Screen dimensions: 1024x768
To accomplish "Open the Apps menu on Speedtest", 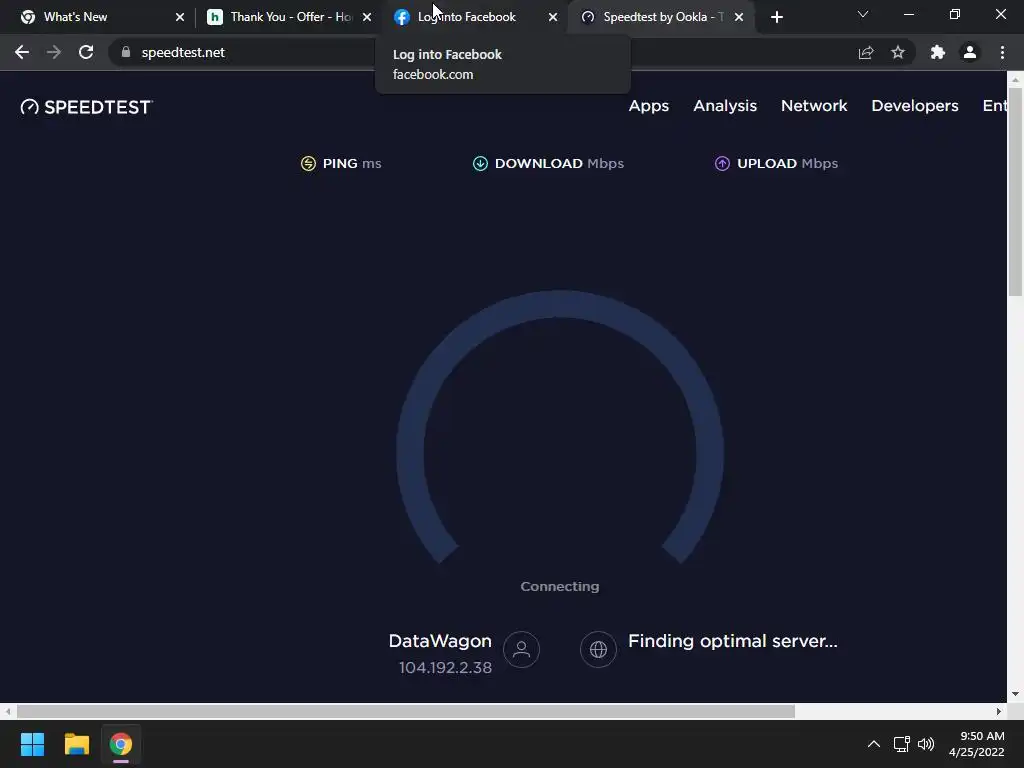I will pyautogui.click(x=648, y=106).
